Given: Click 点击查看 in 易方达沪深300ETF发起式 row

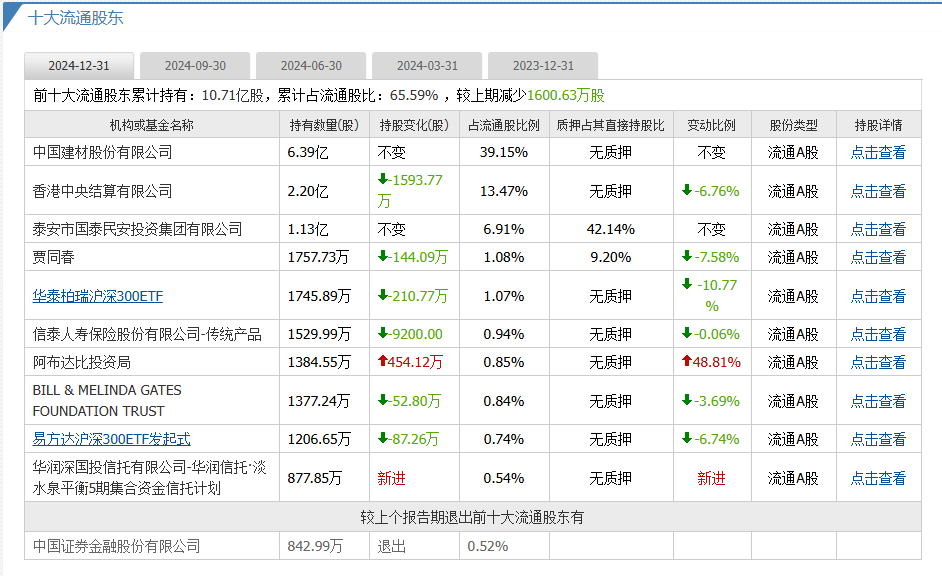Looking at the screenshot, I should pyautogui.click(x=878, y=439).
